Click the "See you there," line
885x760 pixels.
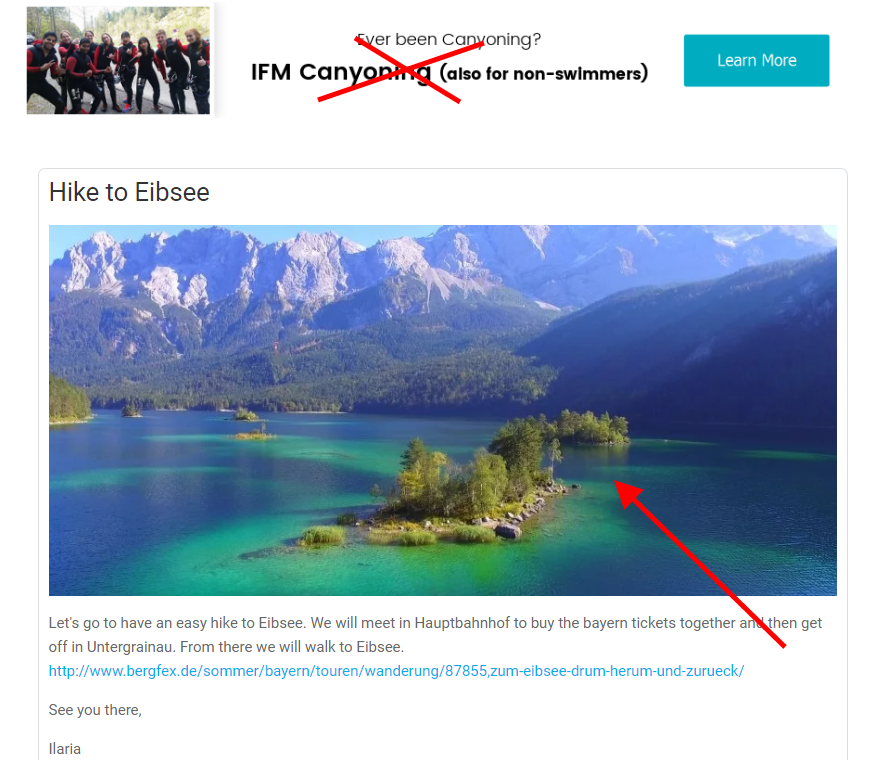tap(95, 710)
